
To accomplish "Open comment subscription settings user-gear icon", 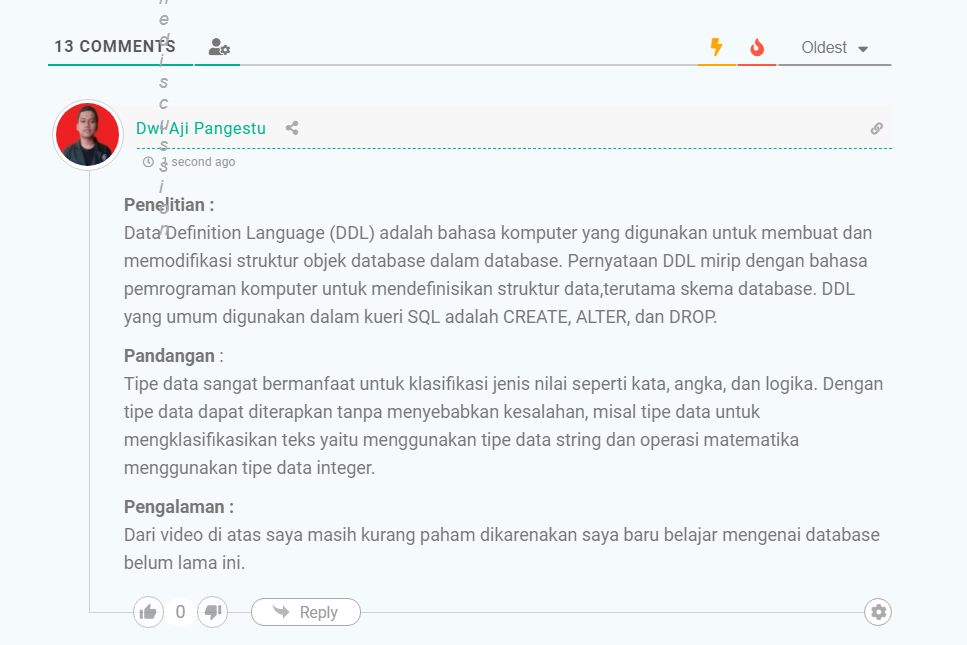I will click(x=218, y=47).
